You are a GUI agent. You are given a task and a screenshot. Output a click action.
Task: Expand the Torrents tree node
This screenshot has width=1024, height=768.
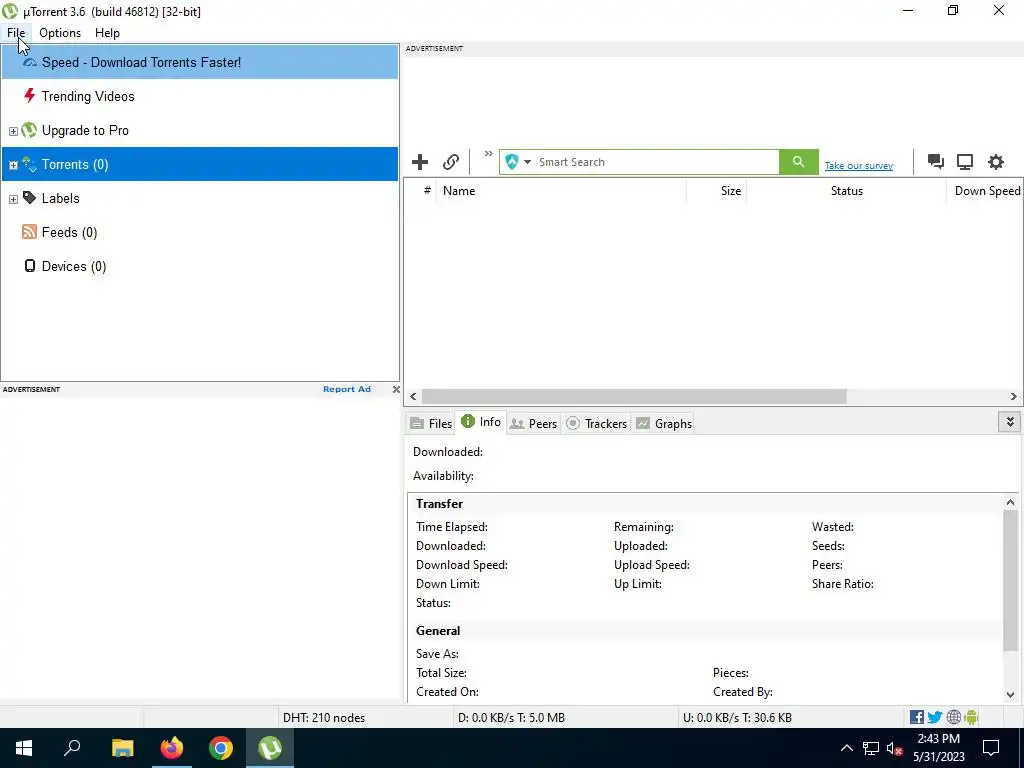pos(13,165)
